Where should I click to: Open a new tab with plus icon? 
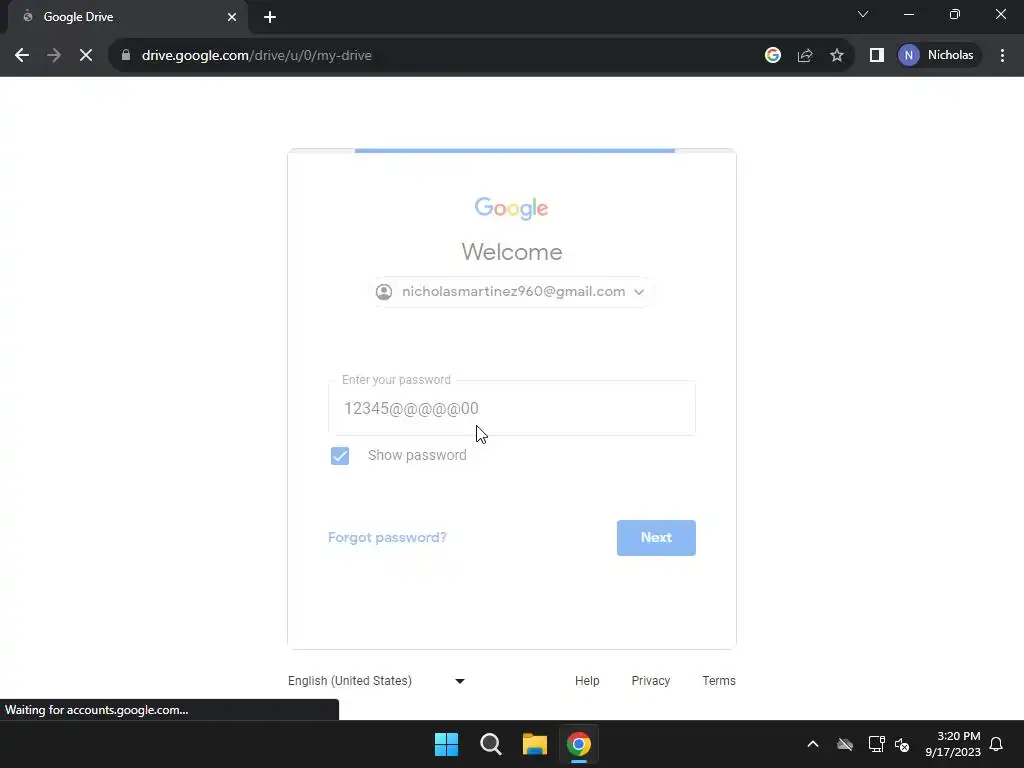[x=270, y=17]
